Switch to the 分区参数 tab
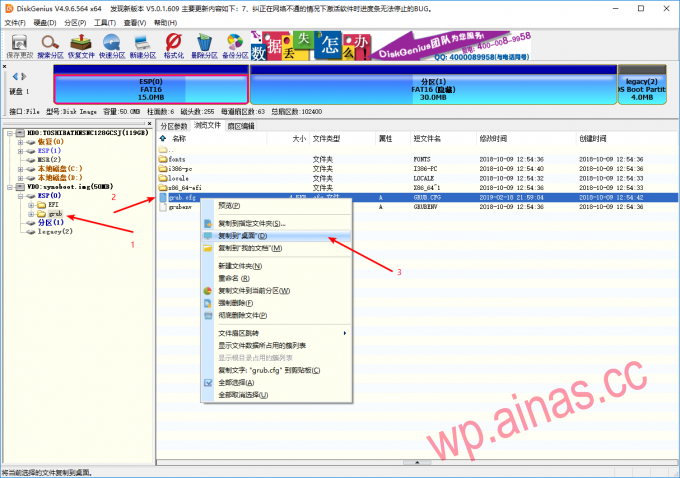Image resolution: width=680 pixels, height=478 pixels. tap(174, 126)
